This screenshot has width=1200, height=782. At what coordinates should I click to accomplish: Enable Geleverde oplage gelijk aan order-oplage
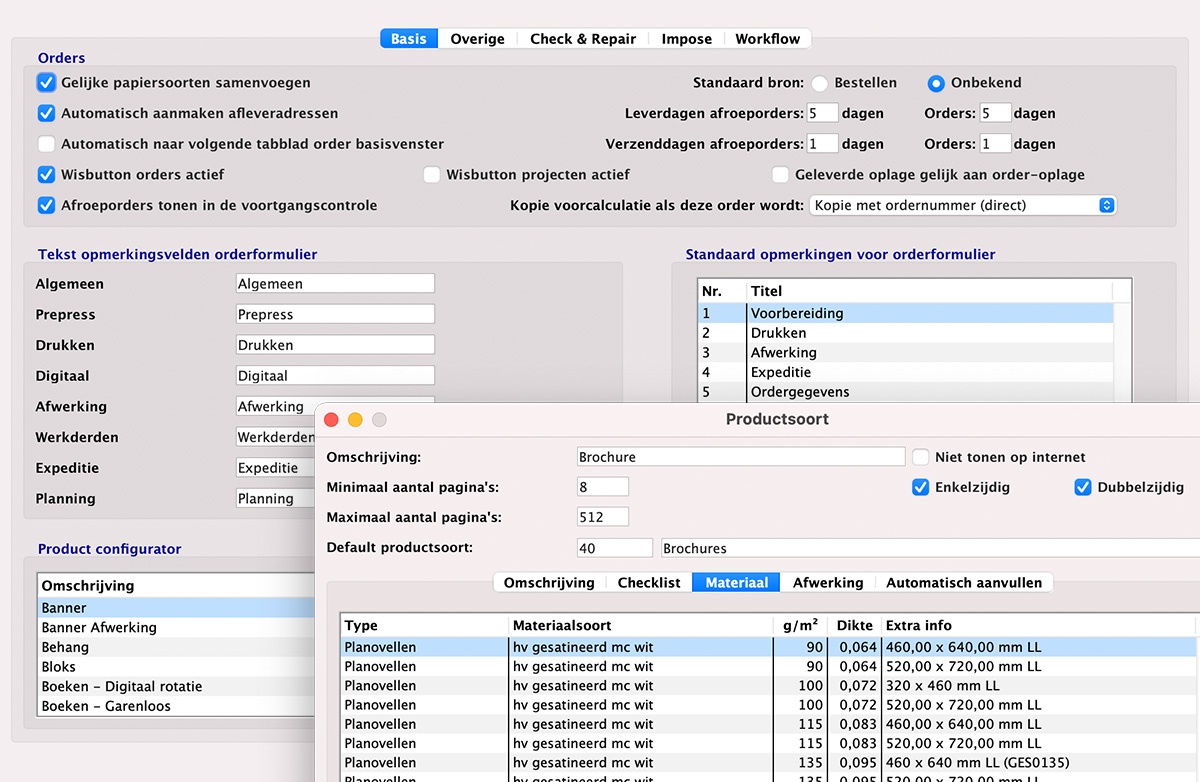[780, 174]
